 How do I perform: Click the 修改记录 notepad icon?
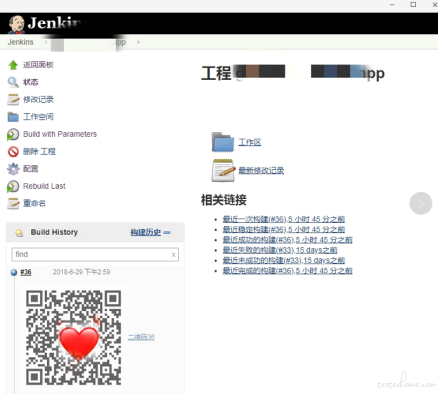click(x=13, y=99)
